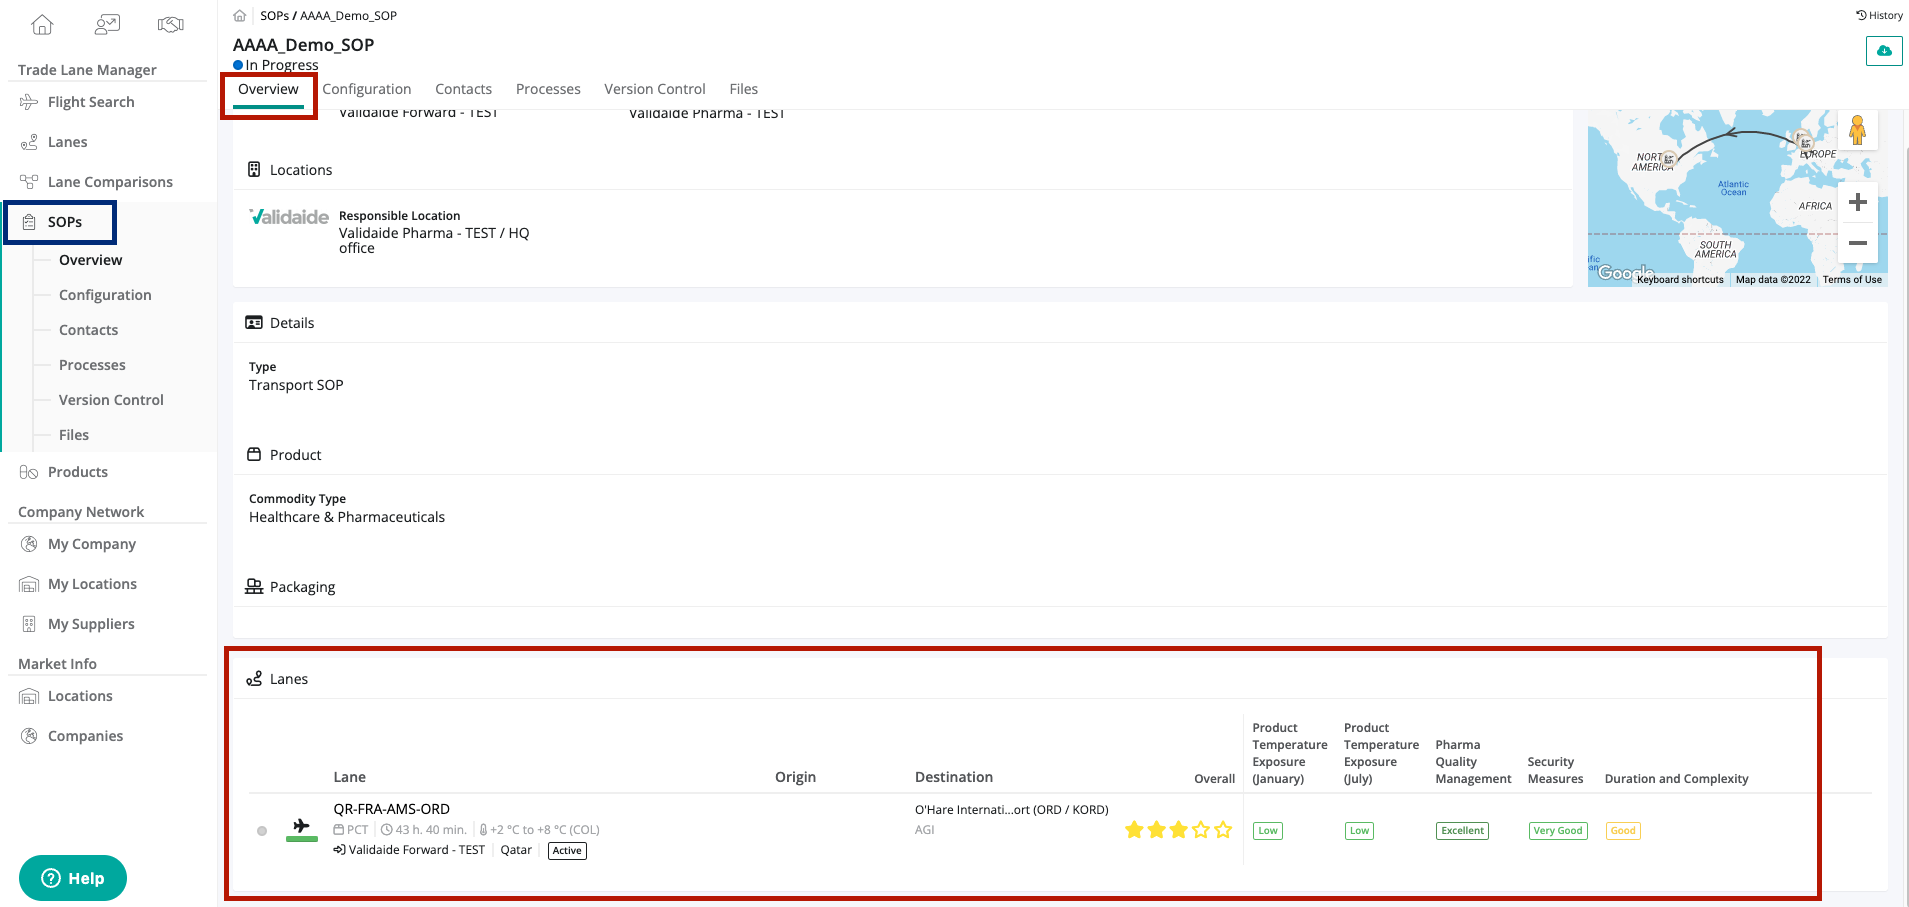
Task: Click the Google logo on the map
Action: click(1626, 272)
